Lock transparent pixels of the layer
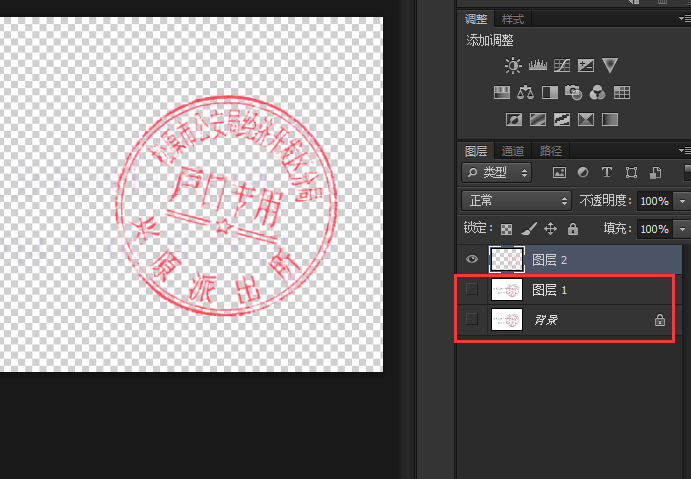Screen dimensions: 691x479 [506, 229]
